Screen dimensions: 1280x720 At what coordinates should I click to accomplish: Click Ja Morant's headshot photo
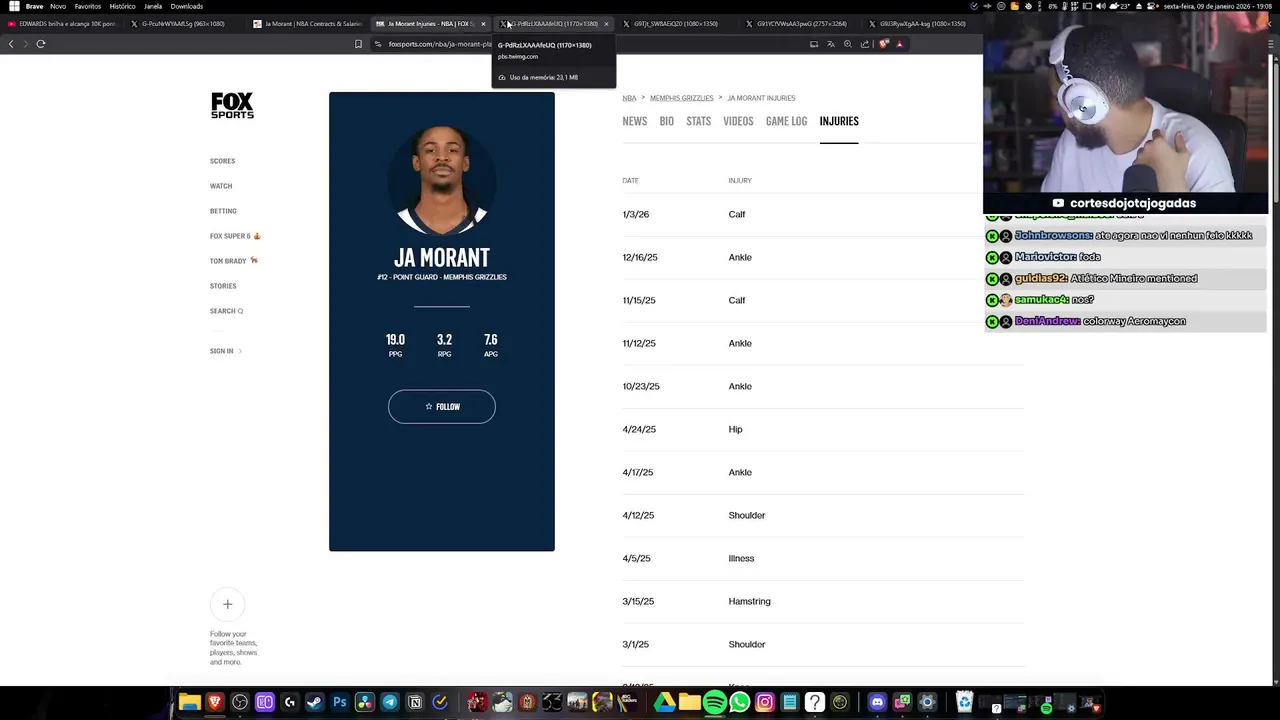(x=442, y=181)
